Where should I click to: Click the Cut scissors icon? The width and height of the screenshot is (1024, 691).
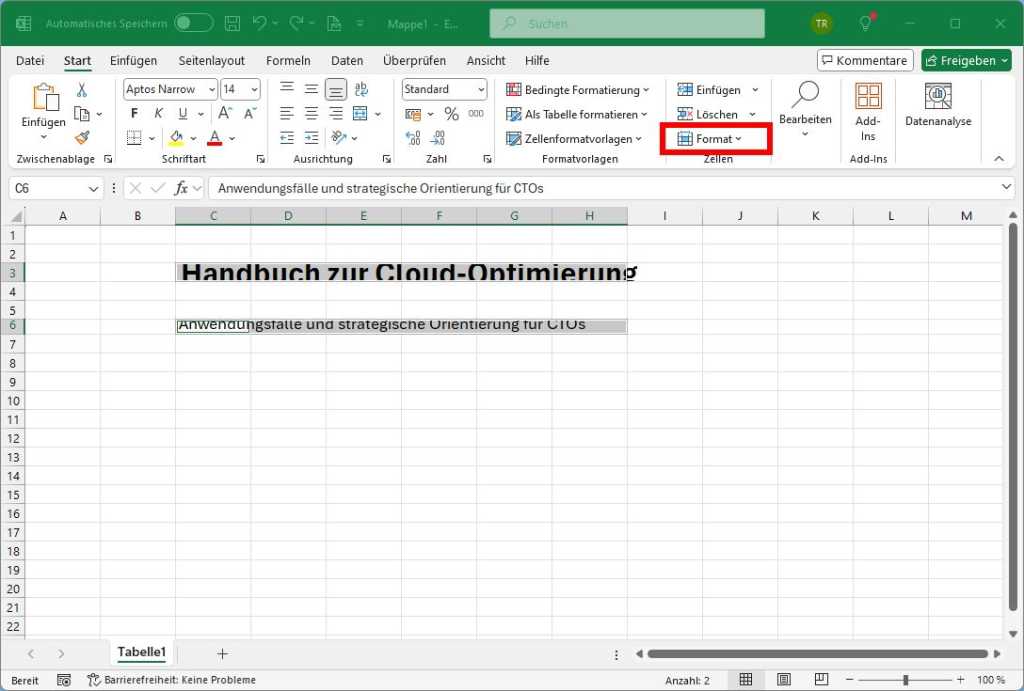(x=82, y=89)
